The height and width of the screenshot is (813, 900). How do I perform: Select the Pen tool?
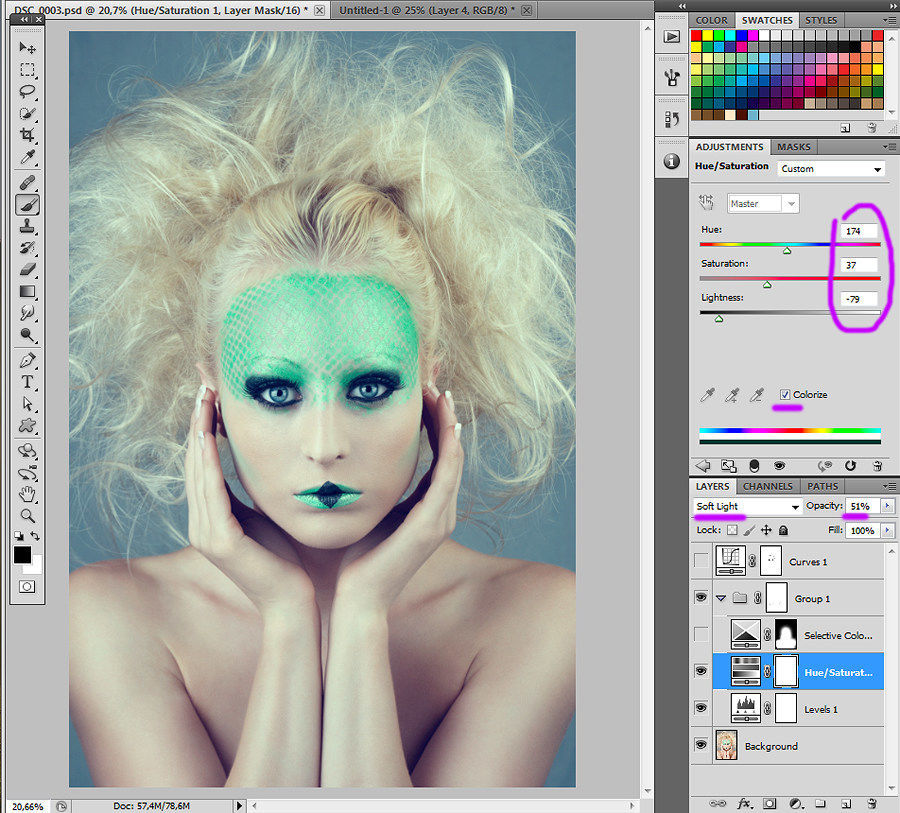coord(27,361)
